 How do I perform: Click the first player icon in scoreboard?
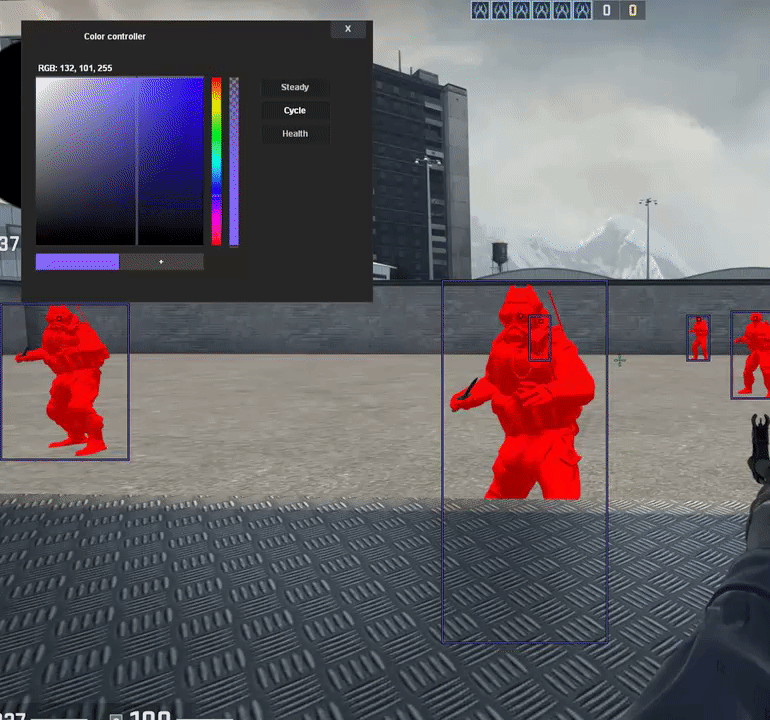click(480, 10)
